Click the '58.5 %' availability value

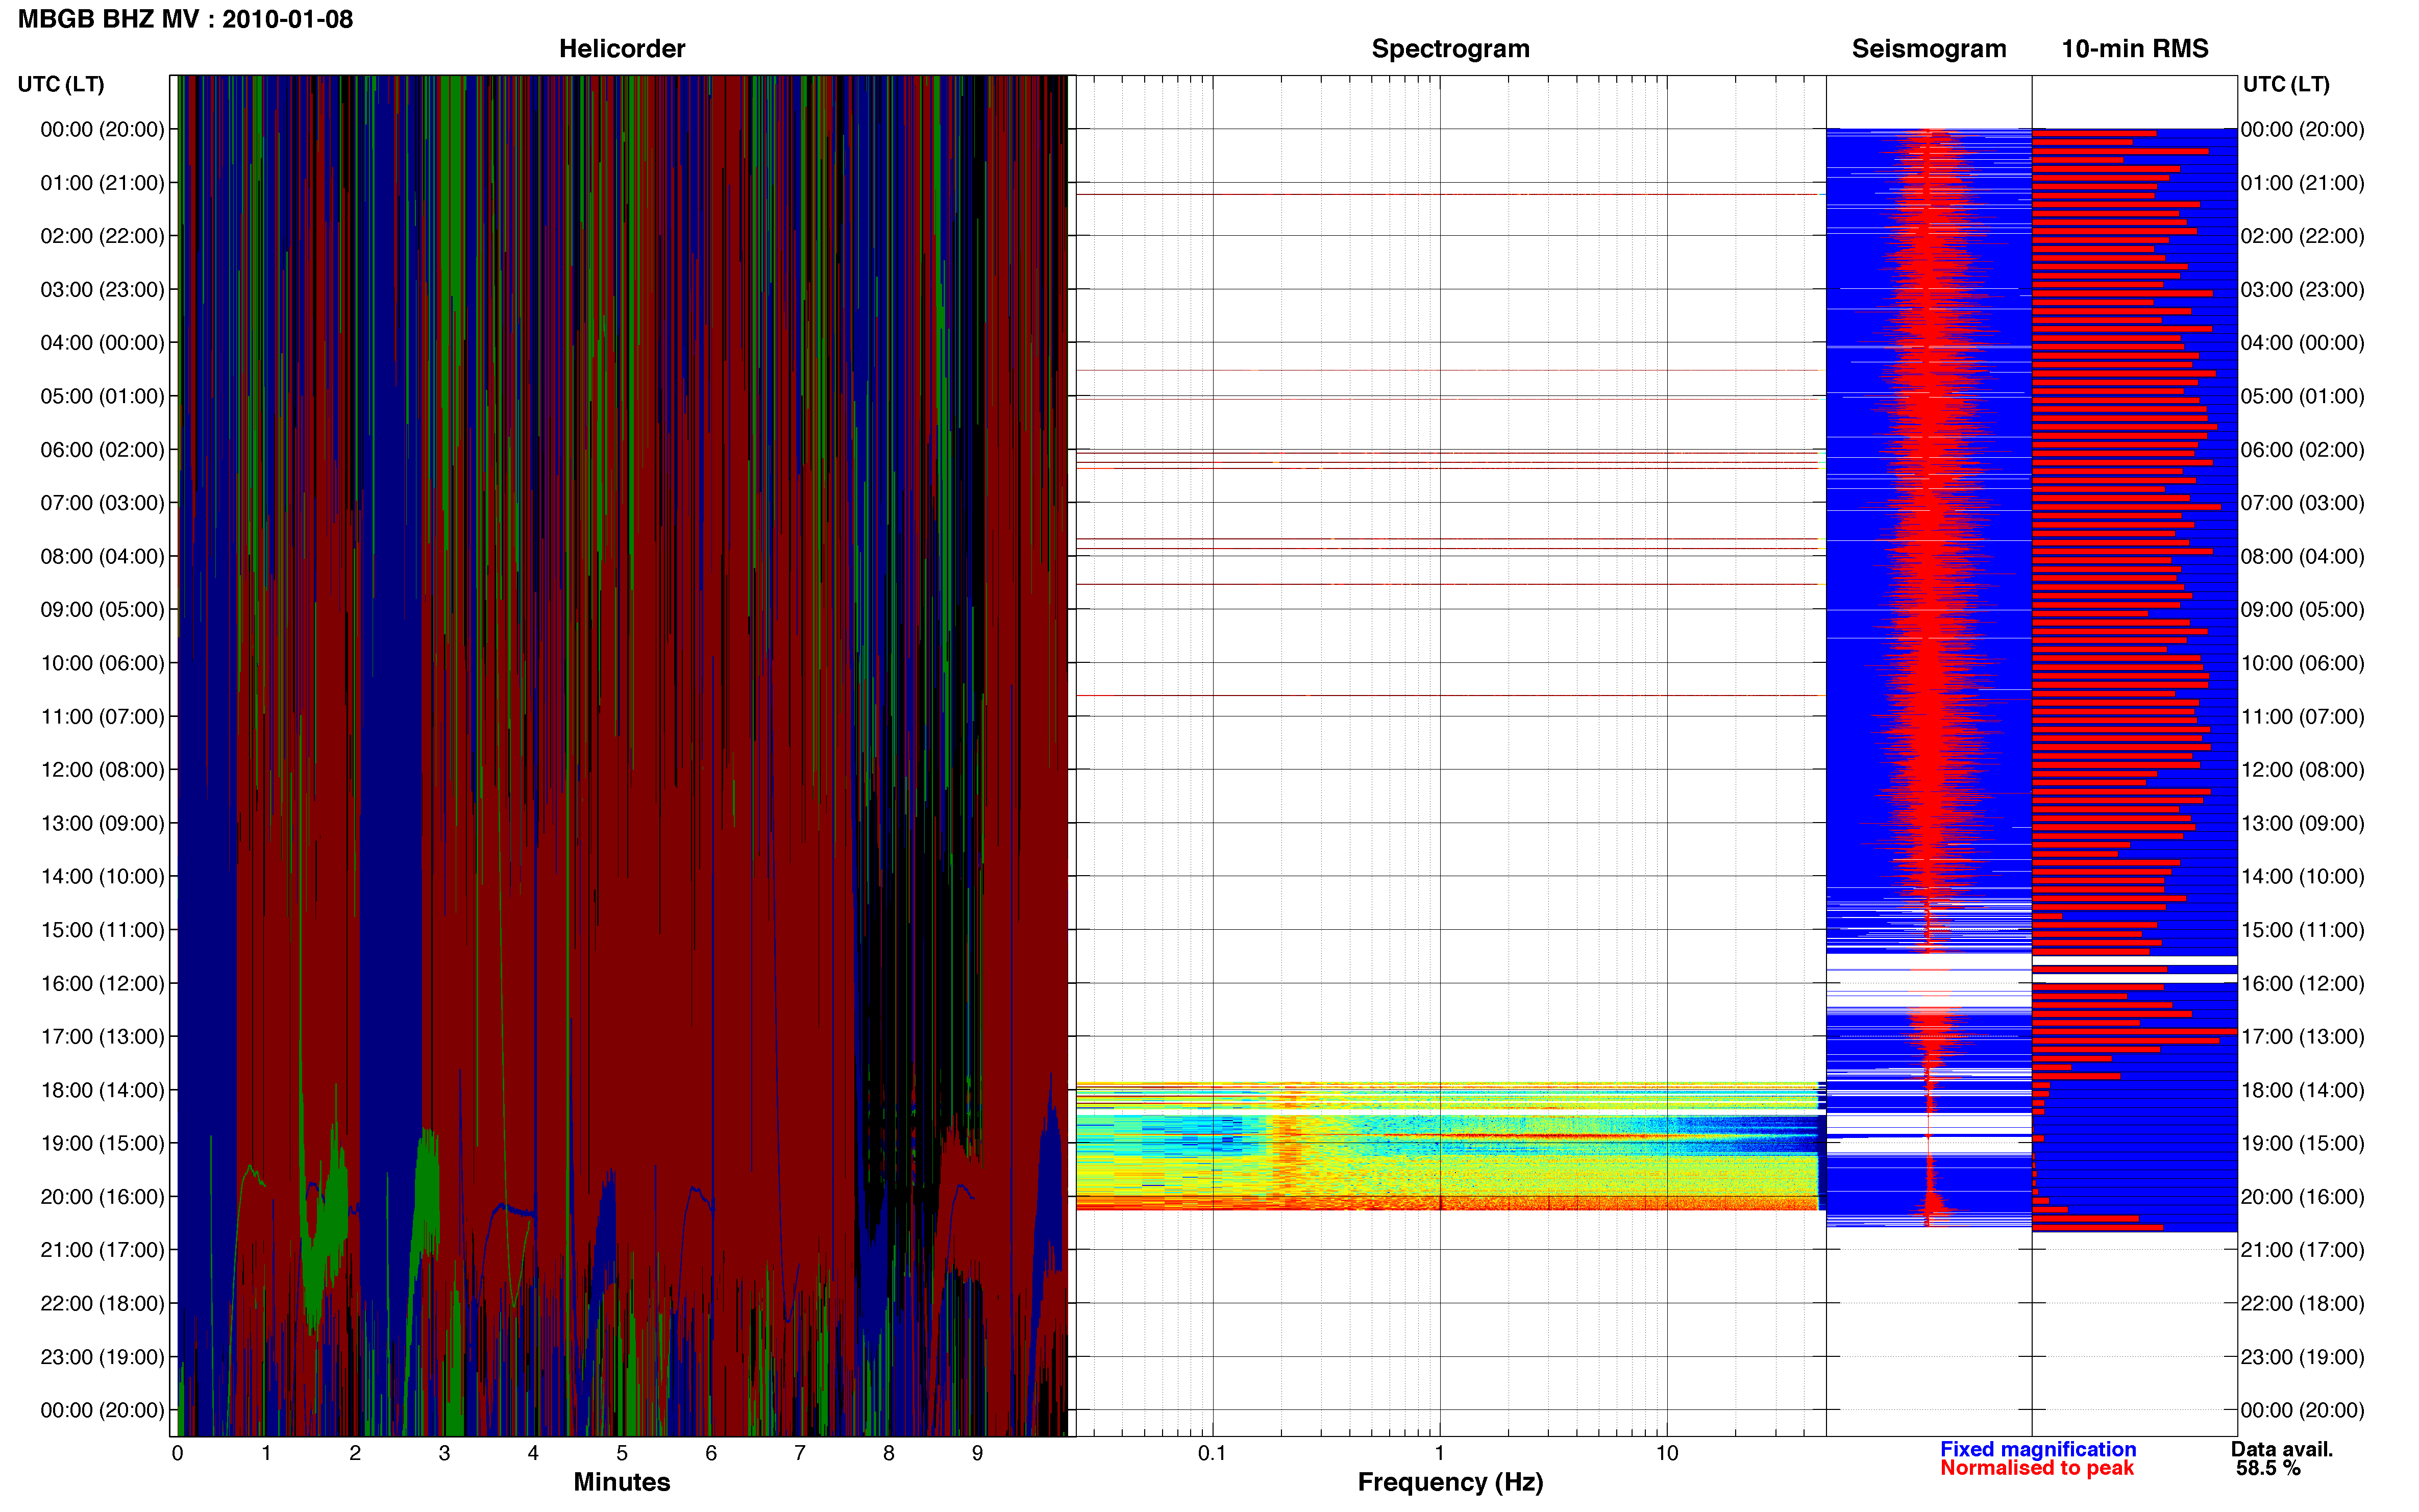[x=2268, y=1468]
